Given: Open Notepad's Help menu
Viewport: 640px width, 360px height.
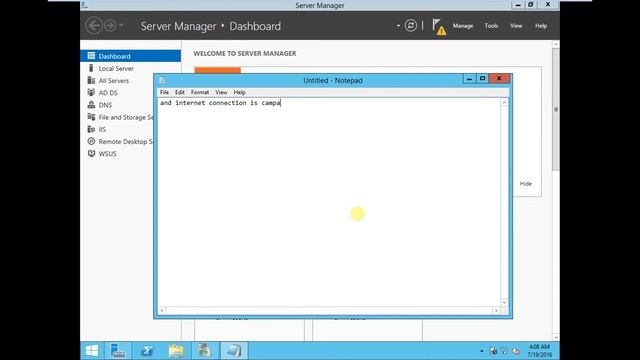Looking at the screenshot, I should [x=240, y=92].
